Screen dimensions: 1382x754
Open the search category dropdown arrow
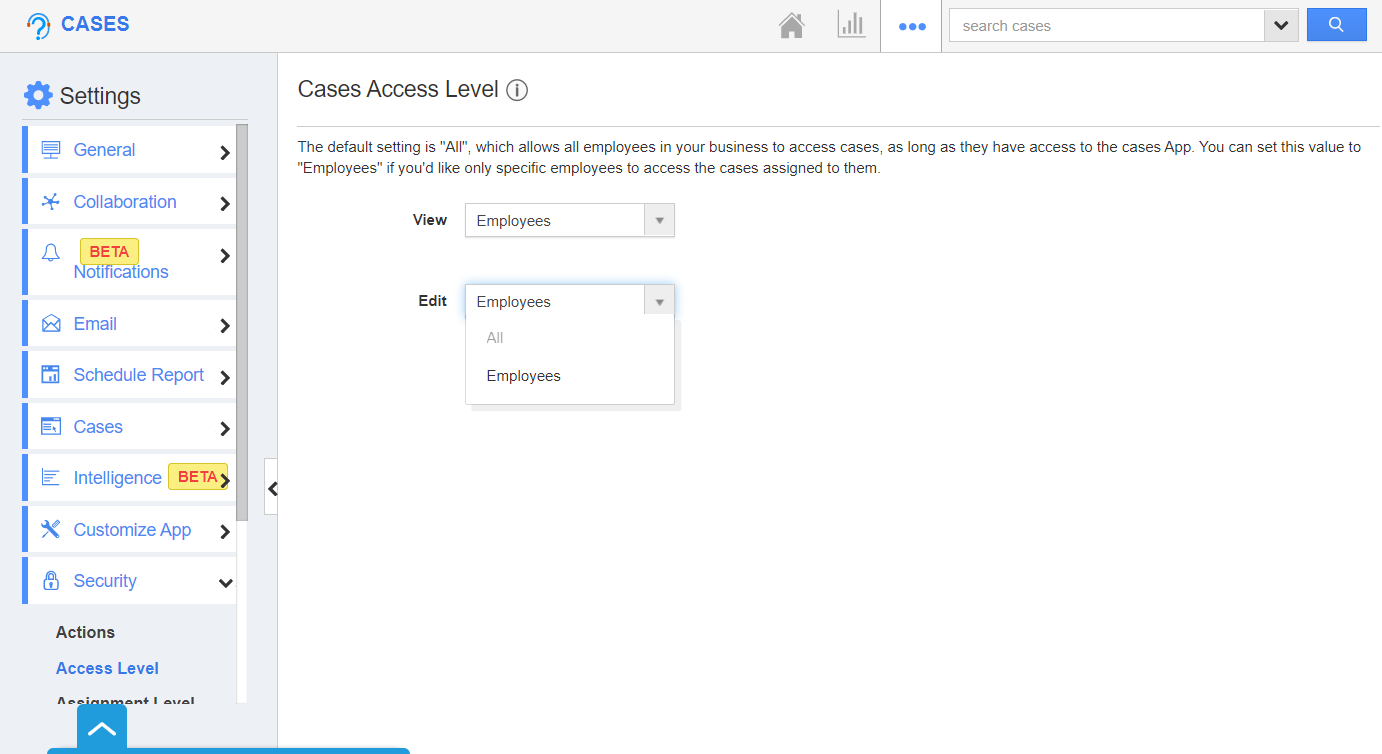coord(1281,24)
